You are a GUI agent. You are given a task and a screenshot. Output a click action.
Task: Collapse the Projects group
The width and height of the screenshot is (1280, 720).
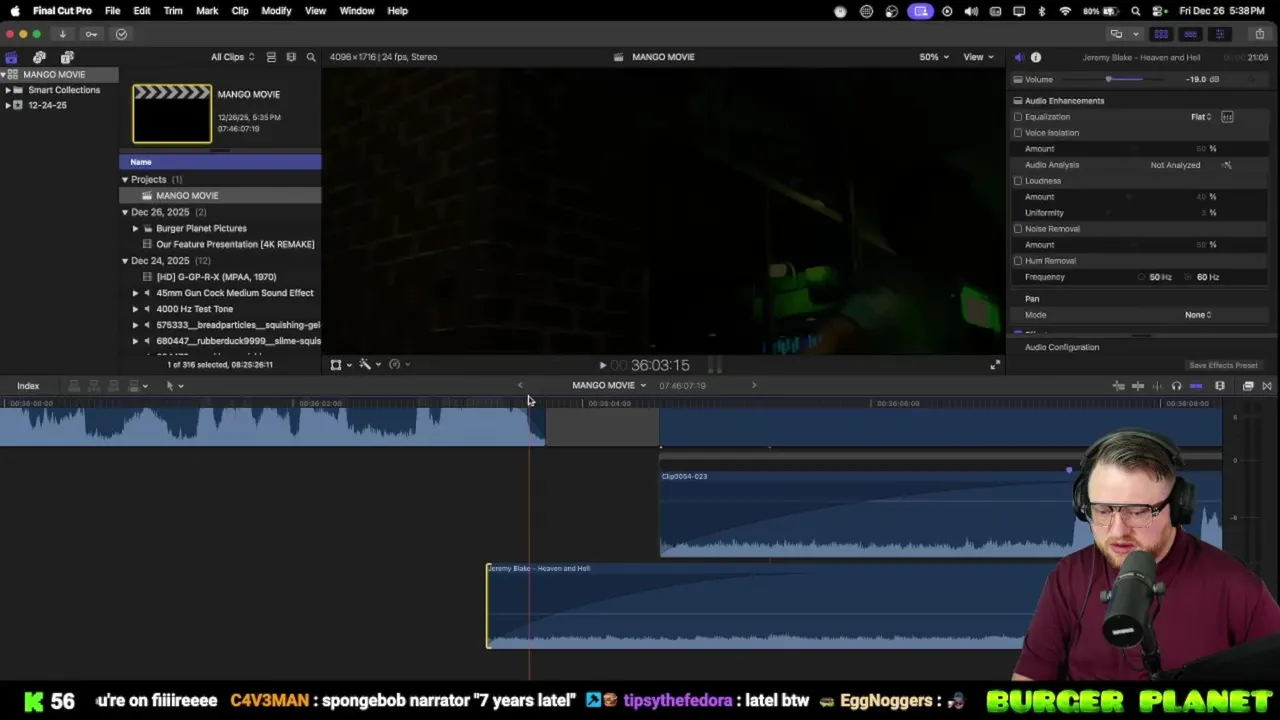click(x=125, y=180)
